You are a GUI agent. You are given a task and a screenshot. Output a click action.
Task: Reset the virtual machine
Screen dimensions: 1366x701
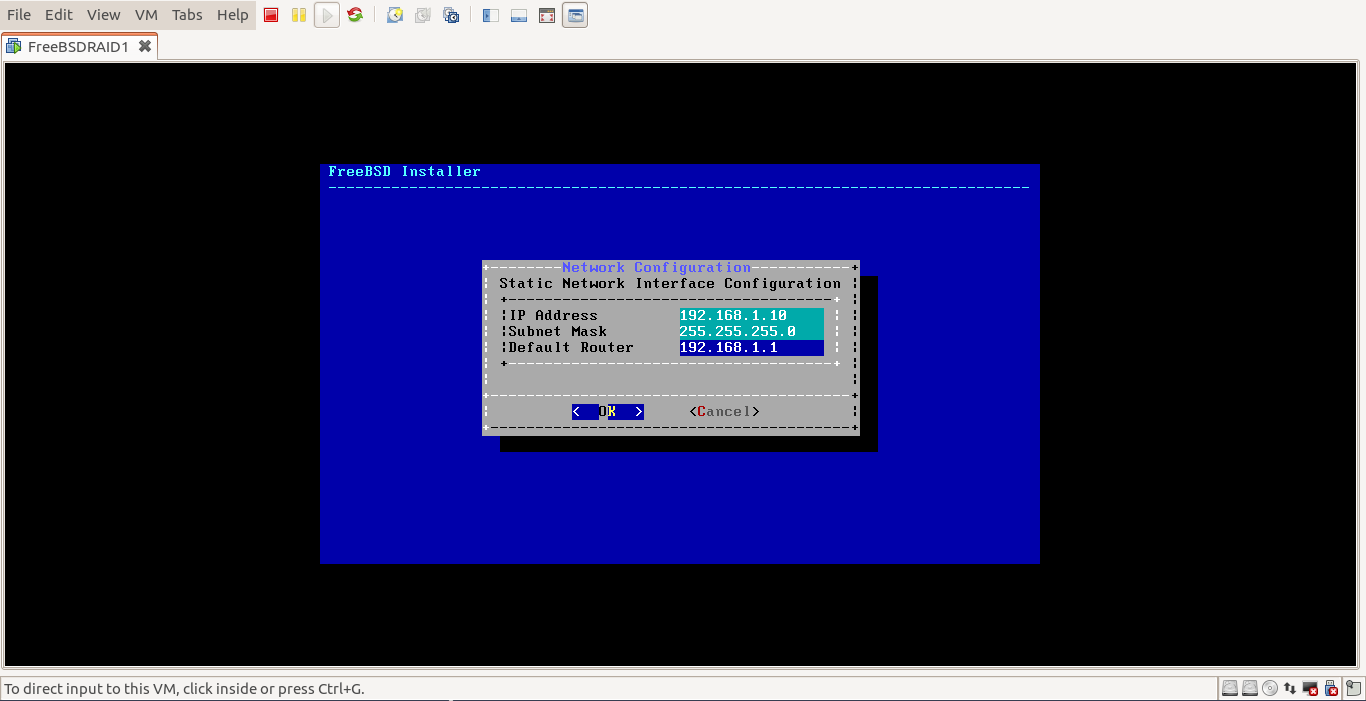[x=355, y=14]
